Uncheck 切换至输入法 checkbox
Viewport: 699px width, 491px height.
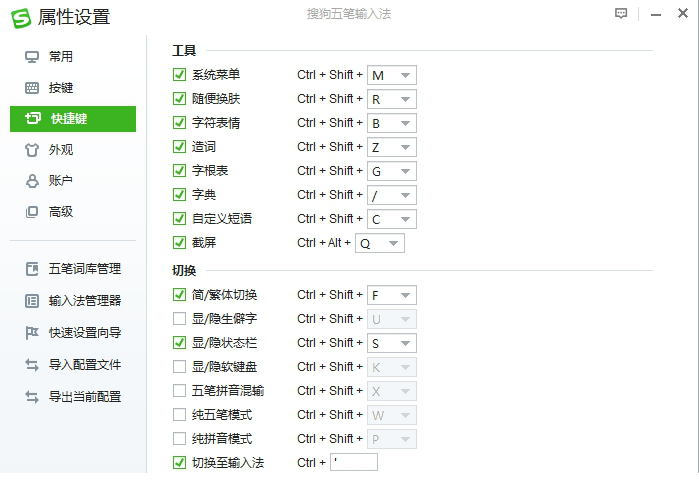(179, 463)
